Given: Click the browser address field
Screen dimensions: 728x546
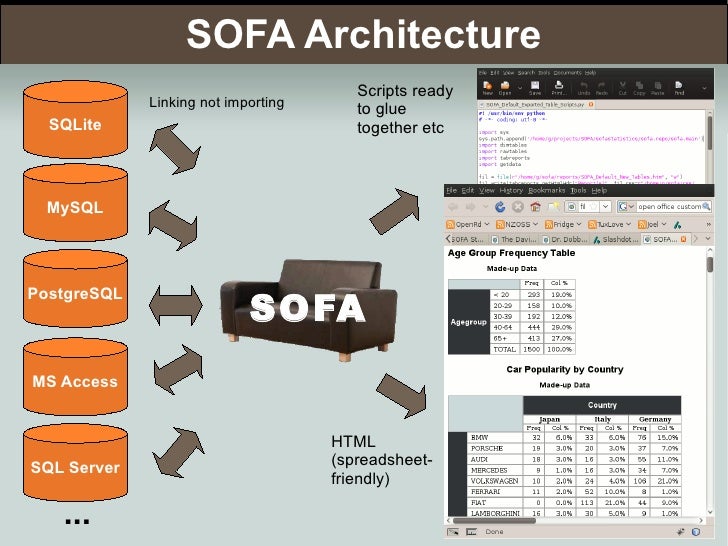Looking at the screenshot, I should click(x=587, y=206).
